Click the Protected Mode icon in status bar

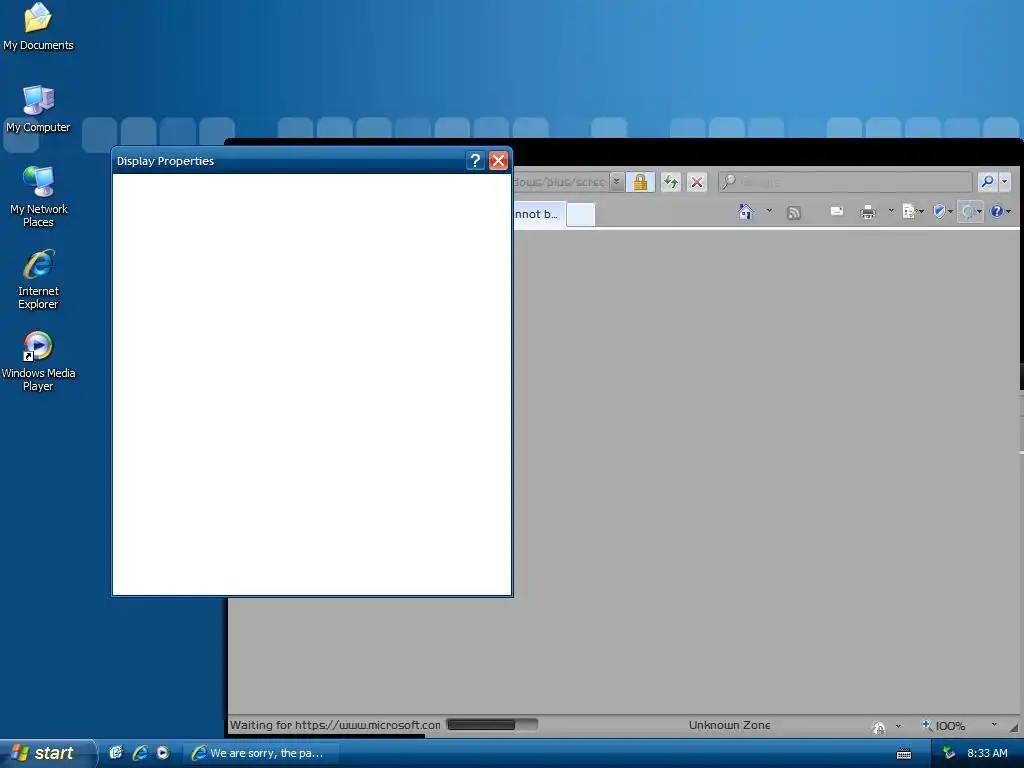point(879,726)
